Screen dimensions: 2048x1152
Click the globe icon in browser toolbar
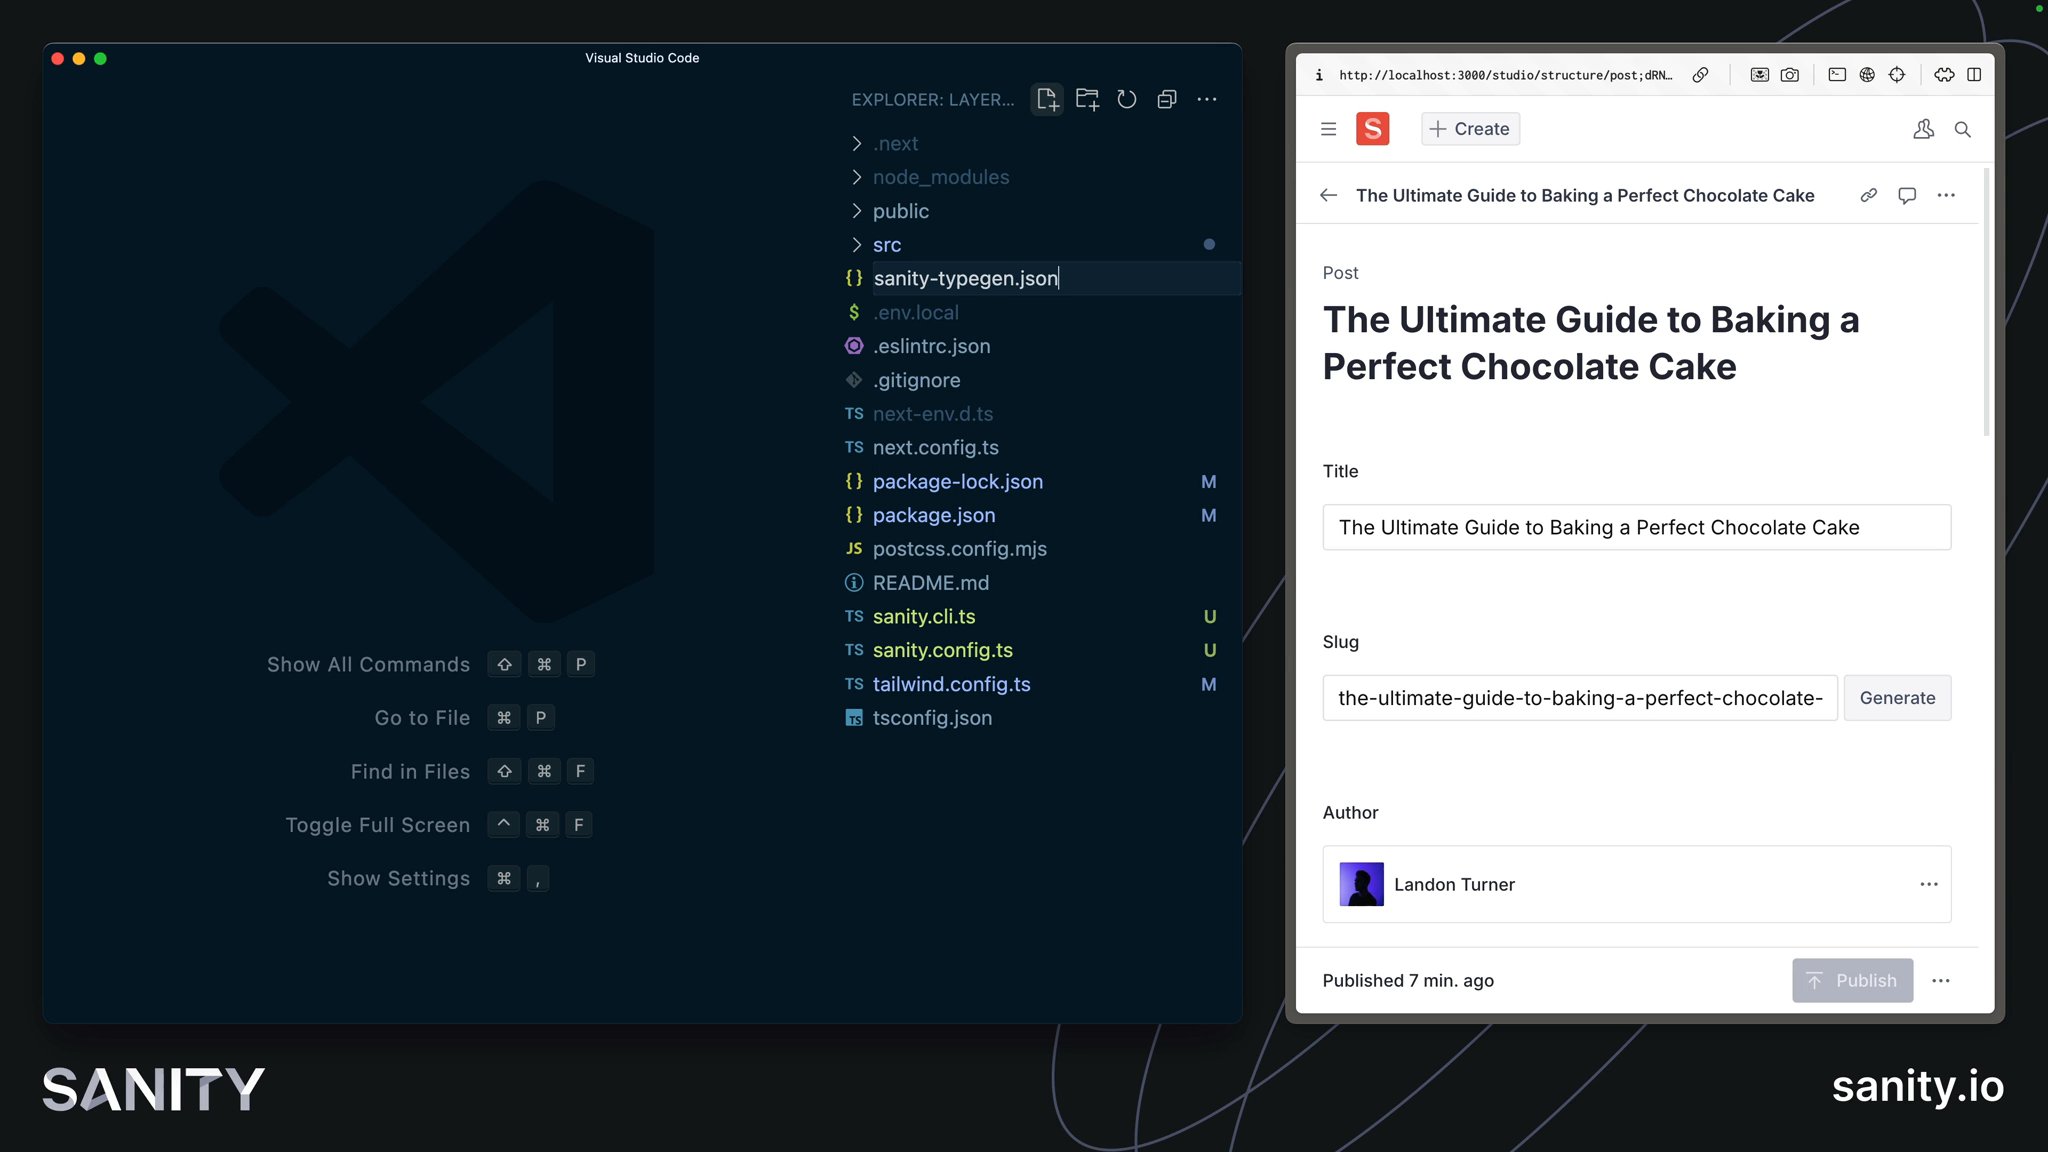point(1867,75)
